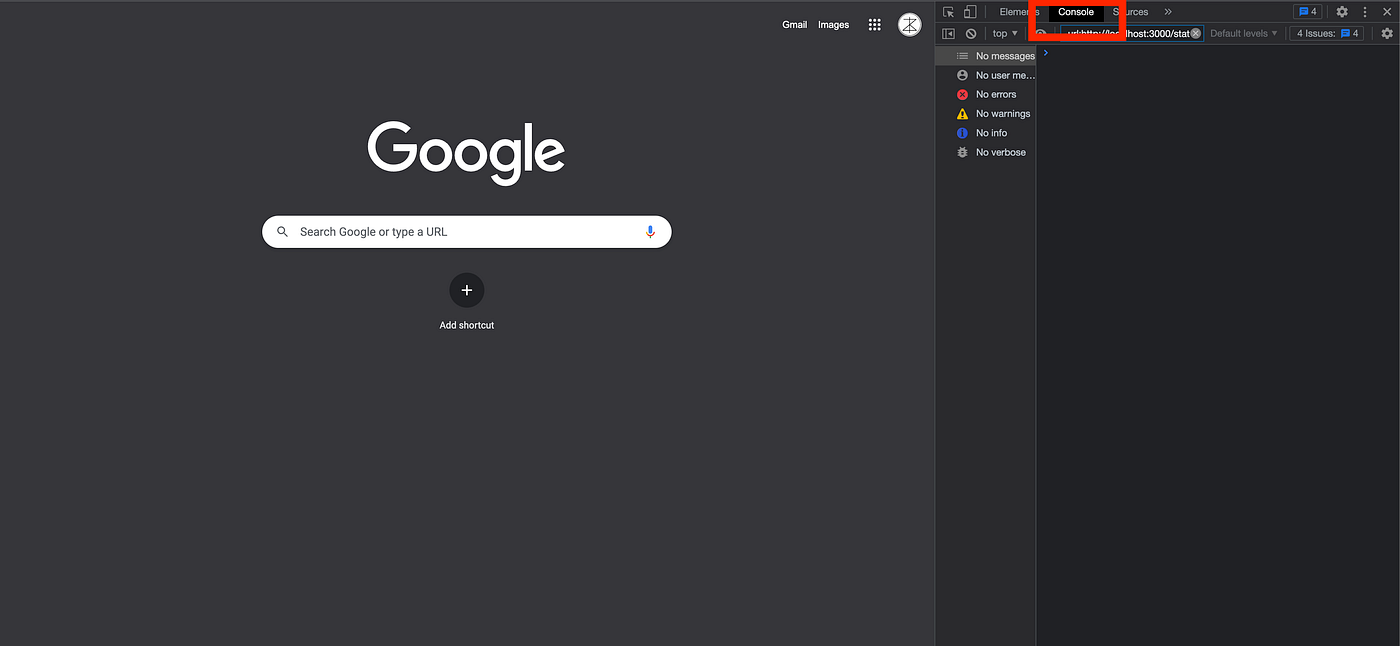Open DevTools settings gear in top bar
Image resolution: width=1400 pixels, height=646 pixels.
(1342, 12)
